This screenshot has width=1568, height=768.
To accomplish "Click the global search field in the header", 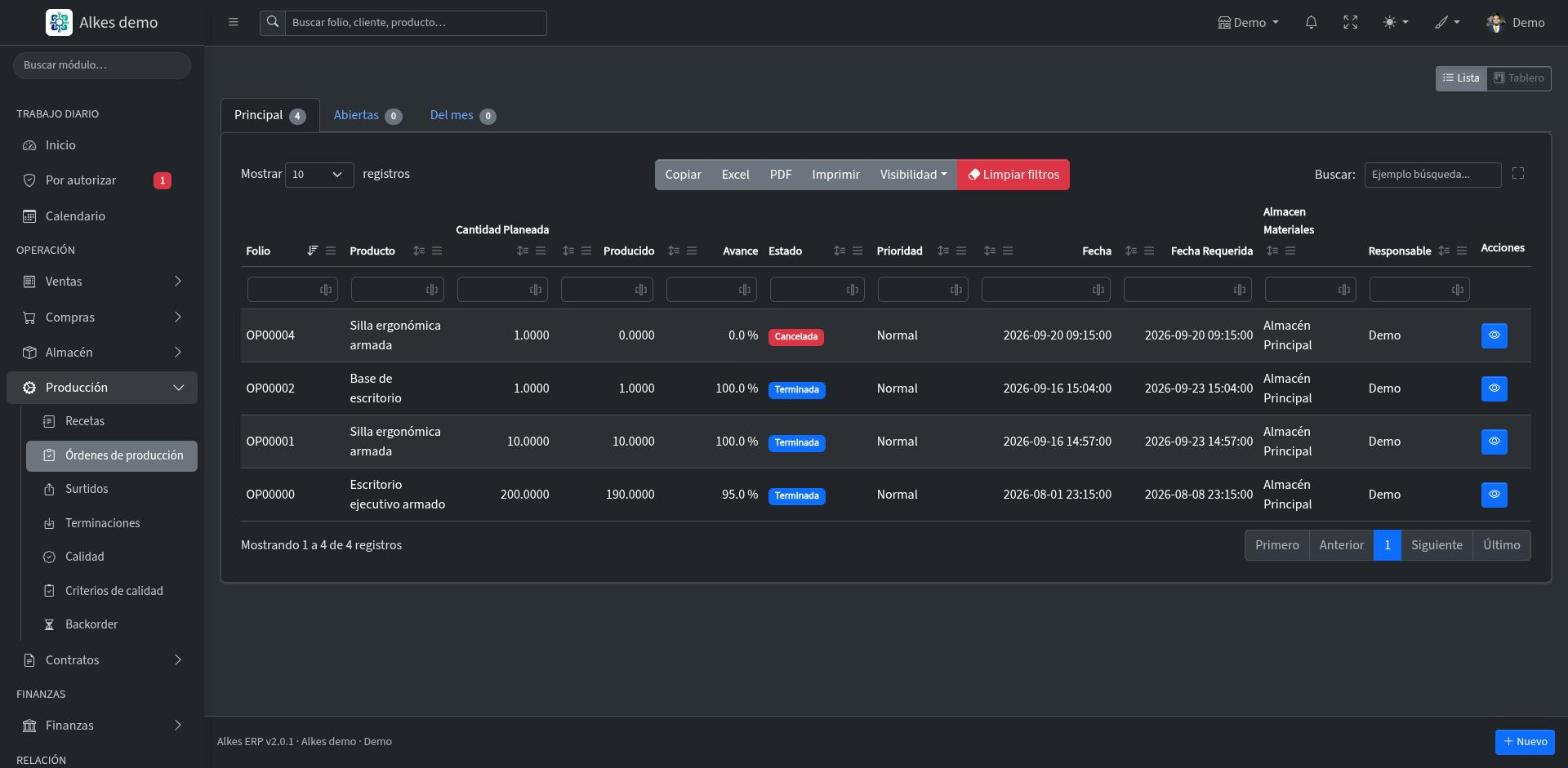I will 416,22.
